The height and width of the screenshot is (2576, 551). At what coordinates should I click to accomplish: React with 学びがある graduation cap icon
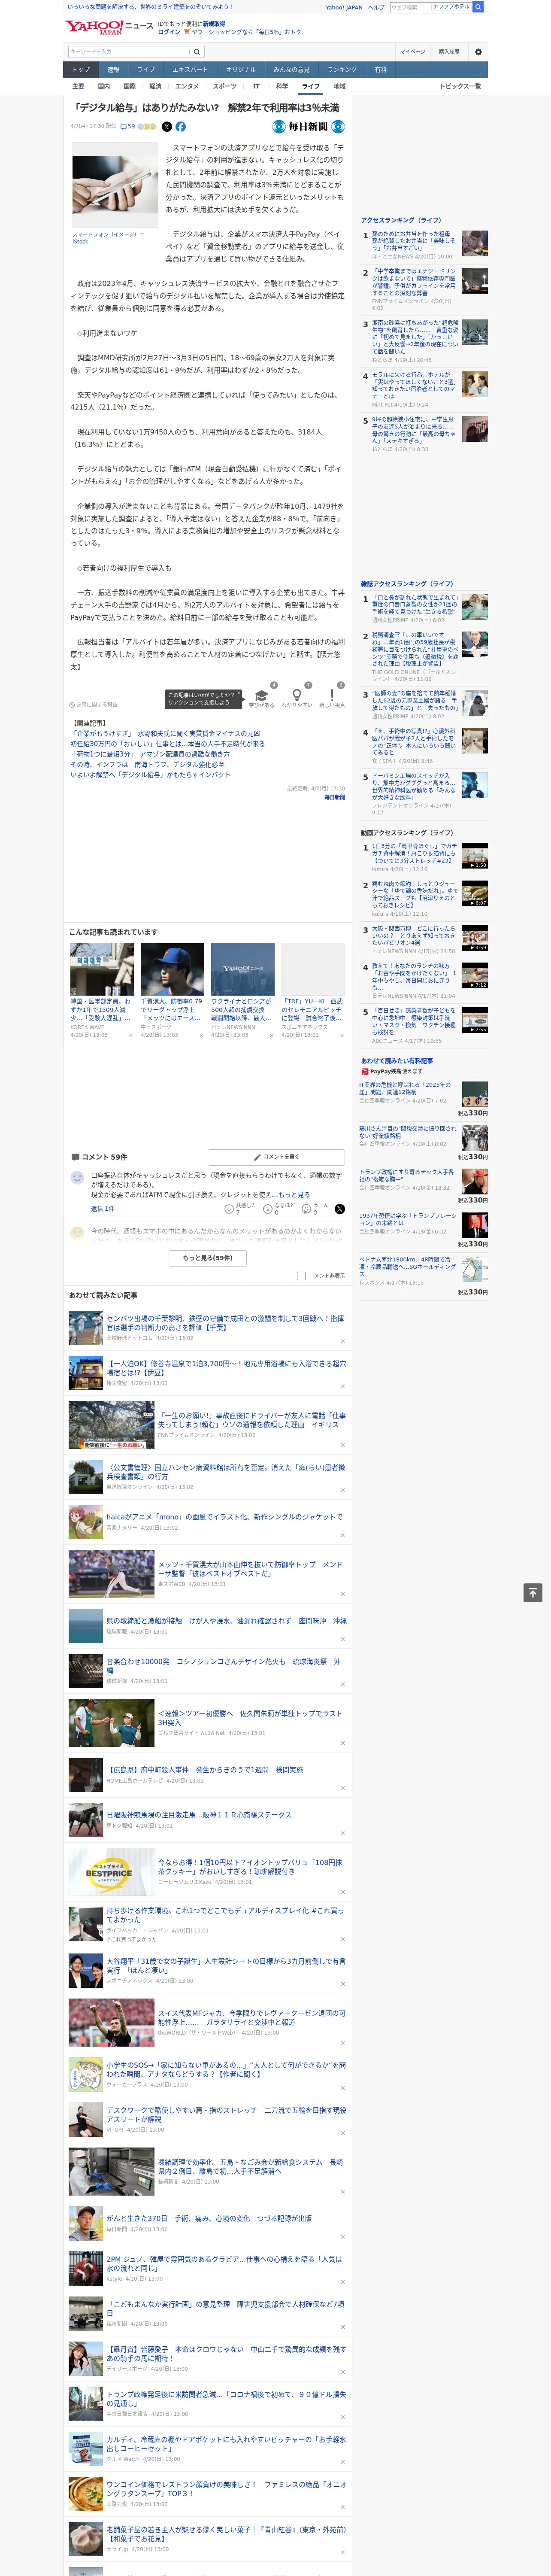click(262, 695)
